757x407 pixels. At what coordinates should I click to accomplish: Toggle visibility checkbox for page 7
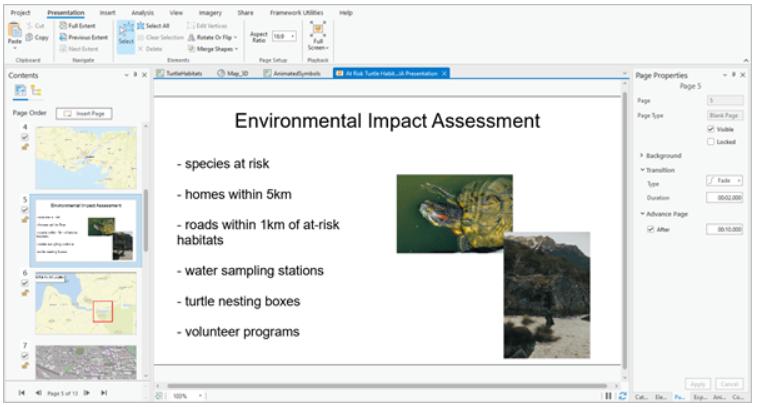25,356
